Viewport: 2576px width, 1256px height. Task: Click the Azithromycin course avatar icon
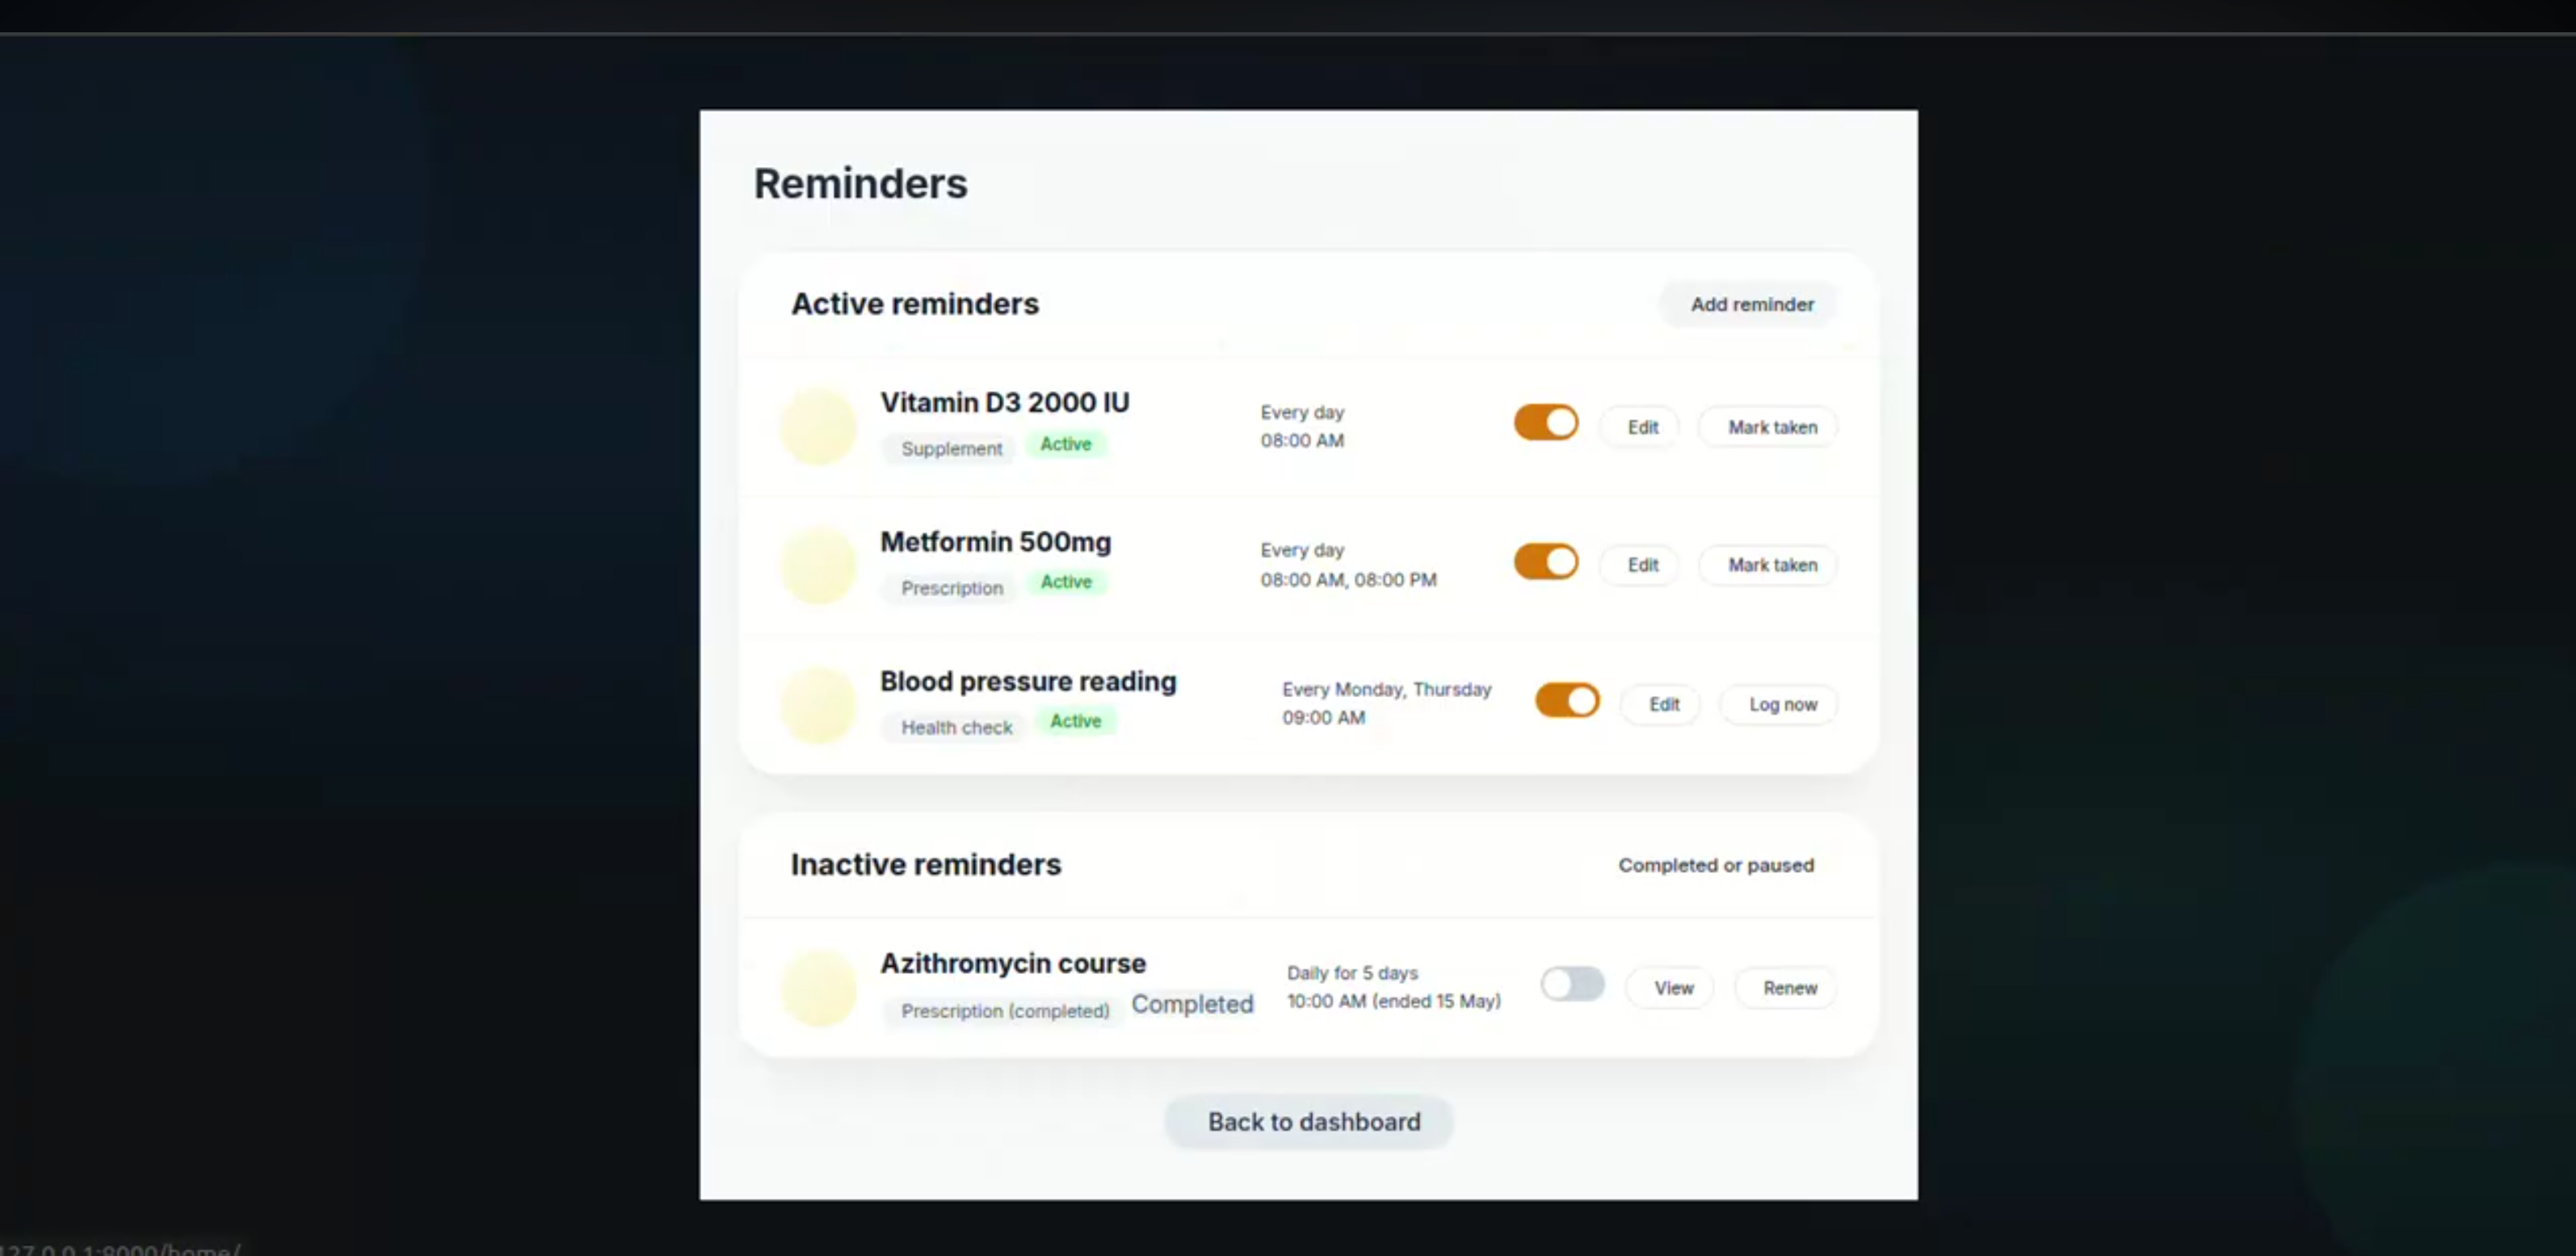pyautogui.click(x=819, y=987)
